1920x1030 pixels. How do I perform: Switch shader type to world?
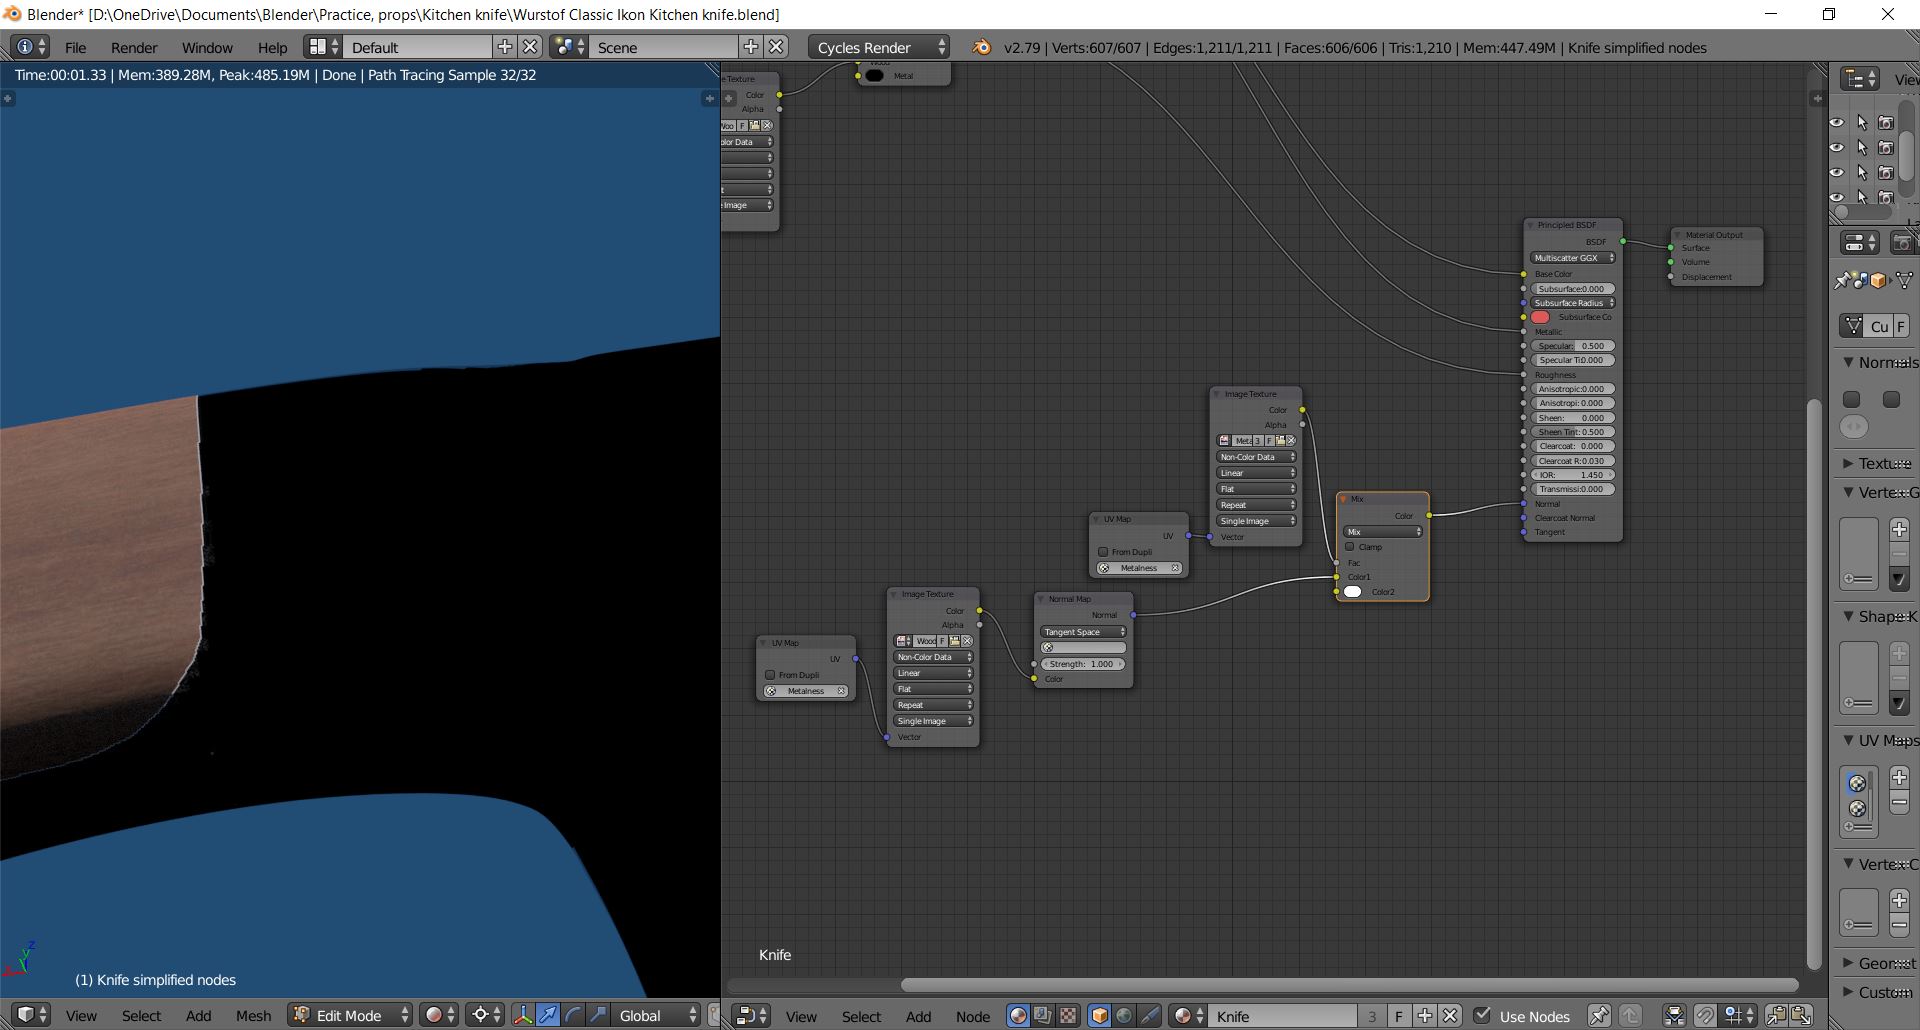click(1125, 1016)
